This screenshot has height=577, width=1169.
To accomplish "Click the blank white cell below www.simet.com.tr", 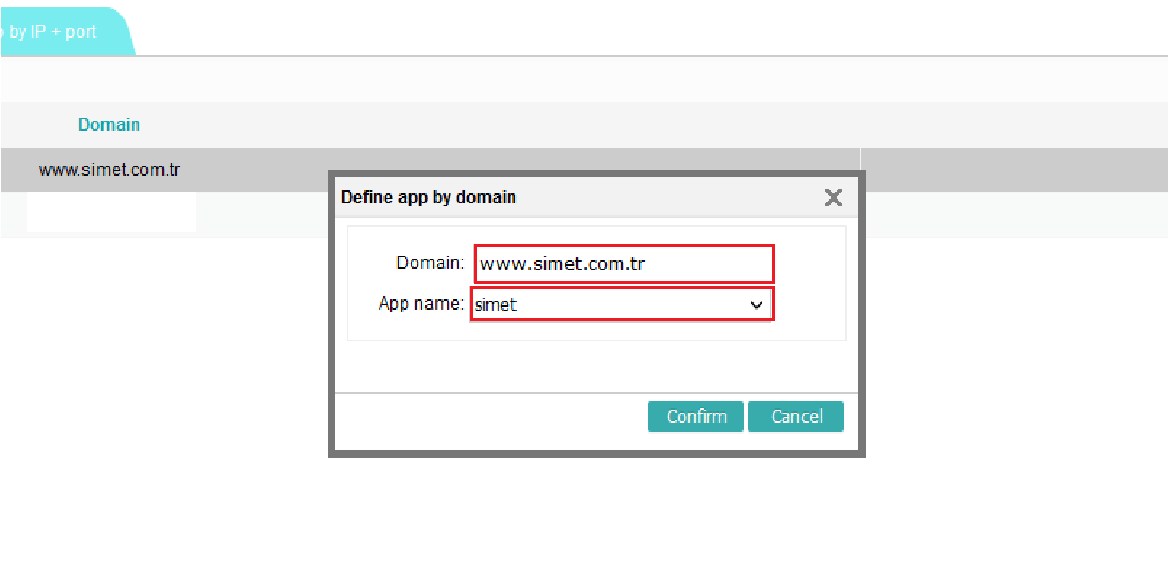I will click(x=111, y=213).
